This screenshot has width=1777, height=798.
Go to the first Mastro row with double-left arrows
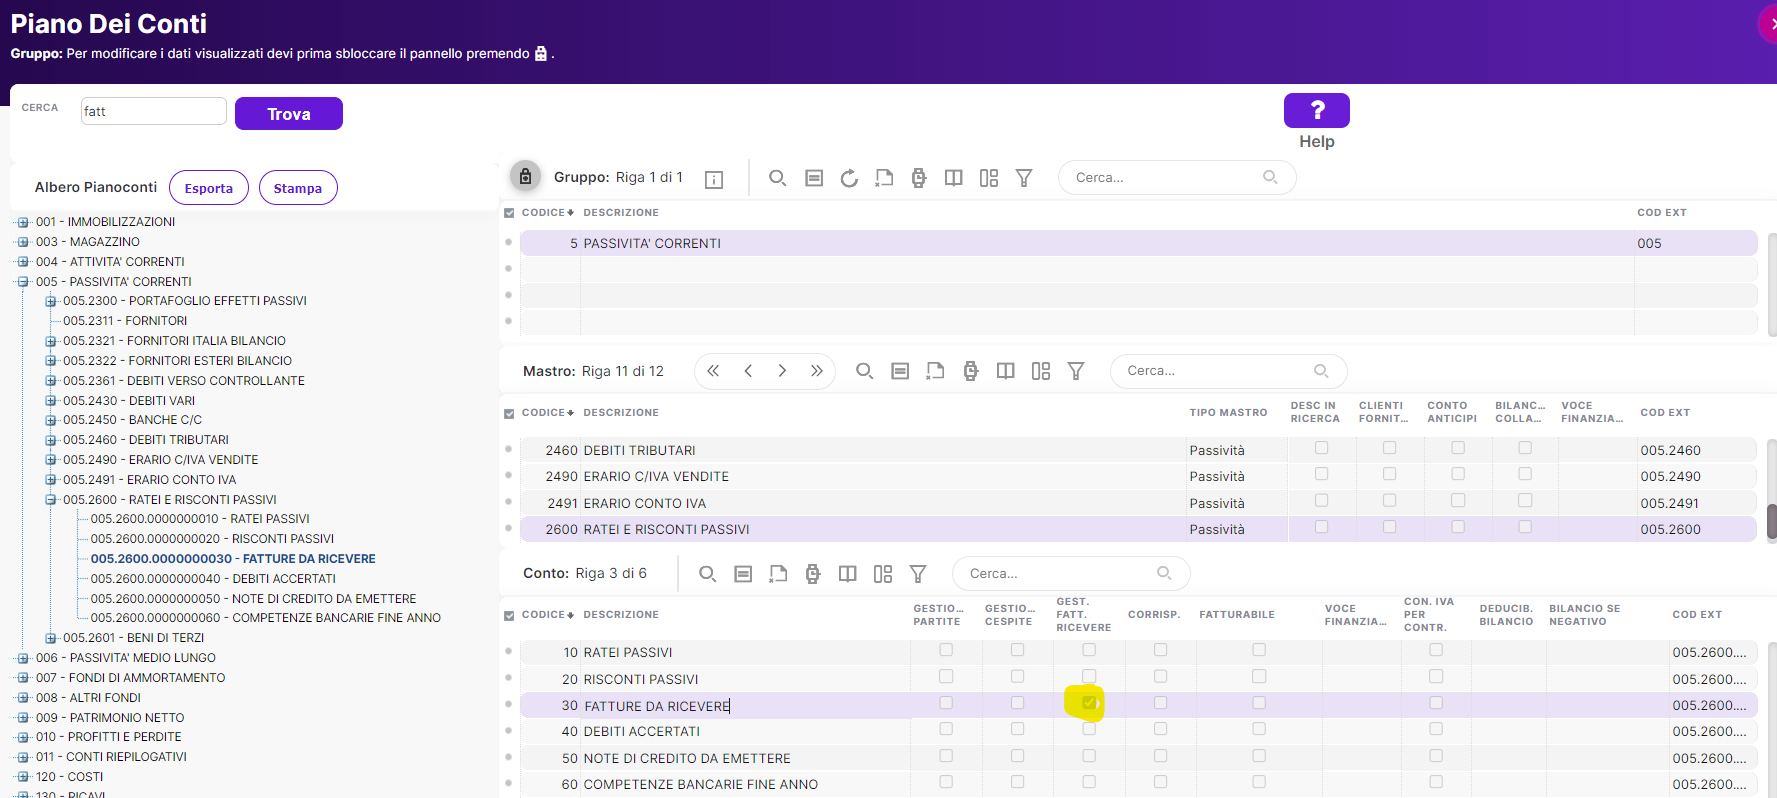pos(713,371)
